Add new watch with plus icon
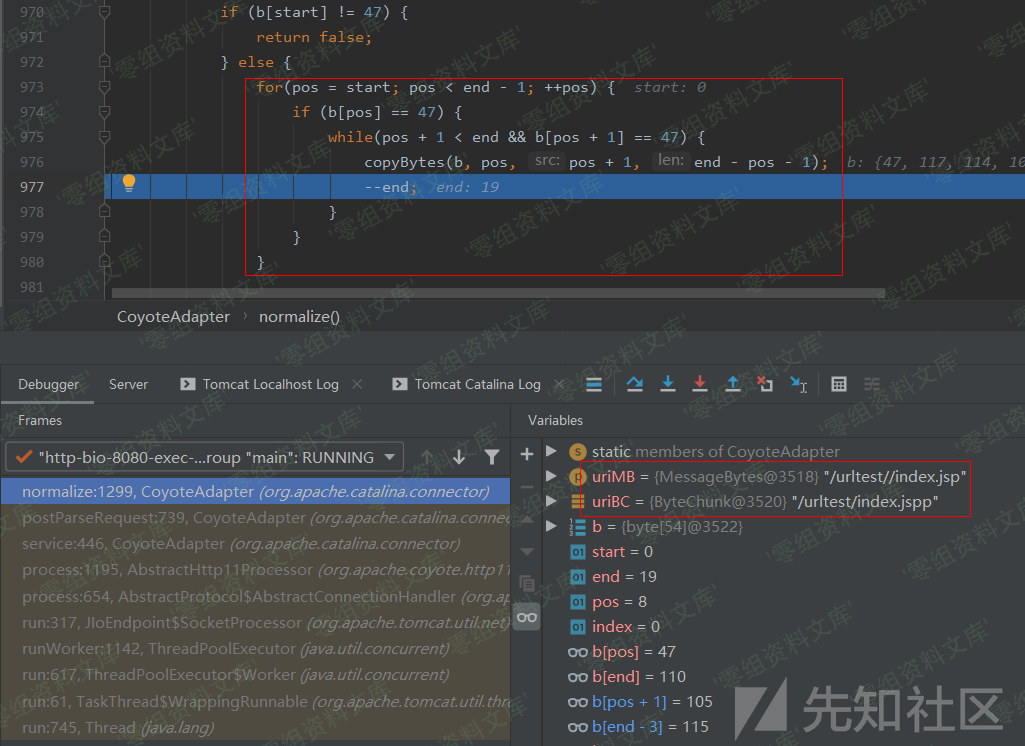This screenshot has width=1025, height=746. point(527,454)
